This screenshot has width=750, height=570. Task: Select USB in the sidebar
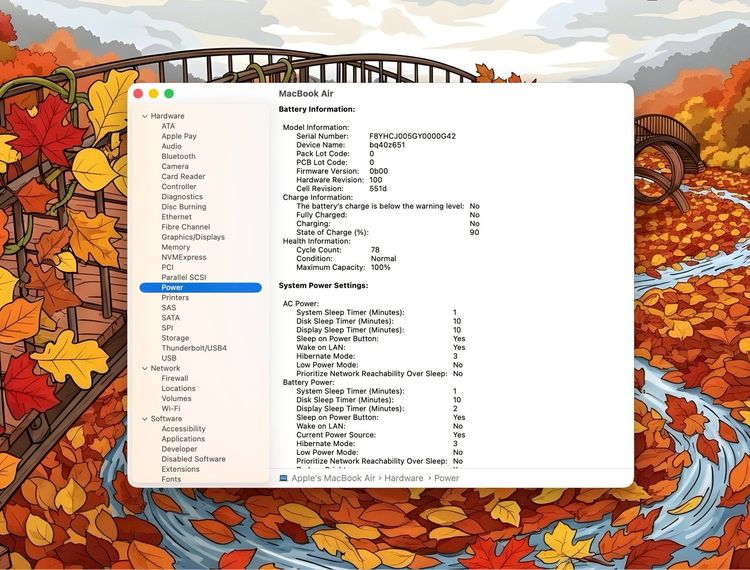169,358
